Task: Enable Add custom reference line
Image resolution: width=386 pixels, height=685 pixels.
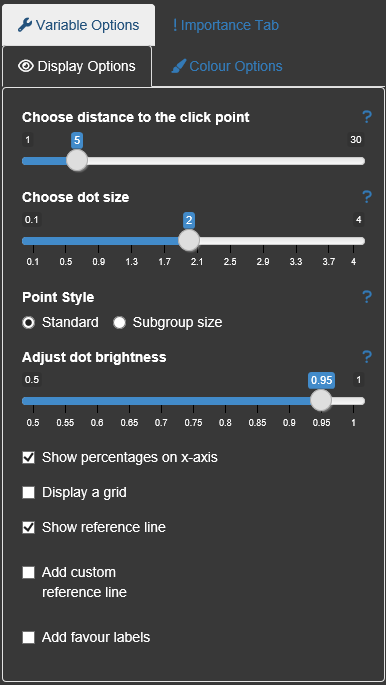Action: tap(28, 572)
